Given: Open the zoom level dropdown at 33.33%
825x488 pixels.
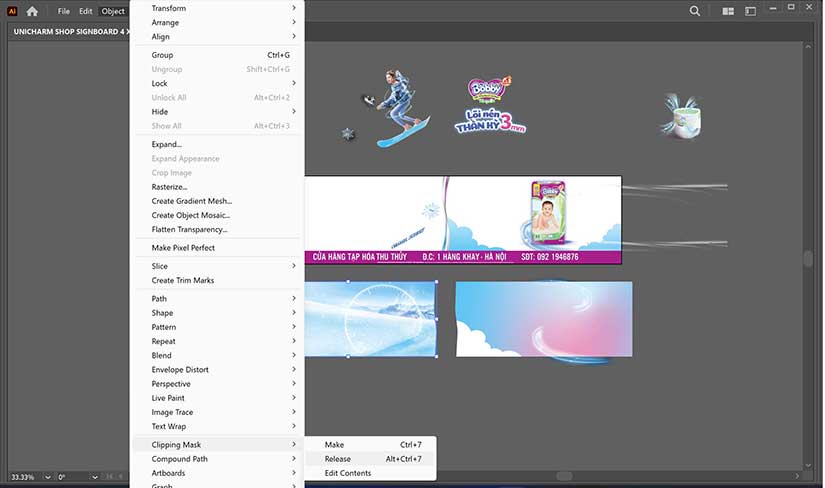Looking at the screenshot, I should (x=47, y=477).
